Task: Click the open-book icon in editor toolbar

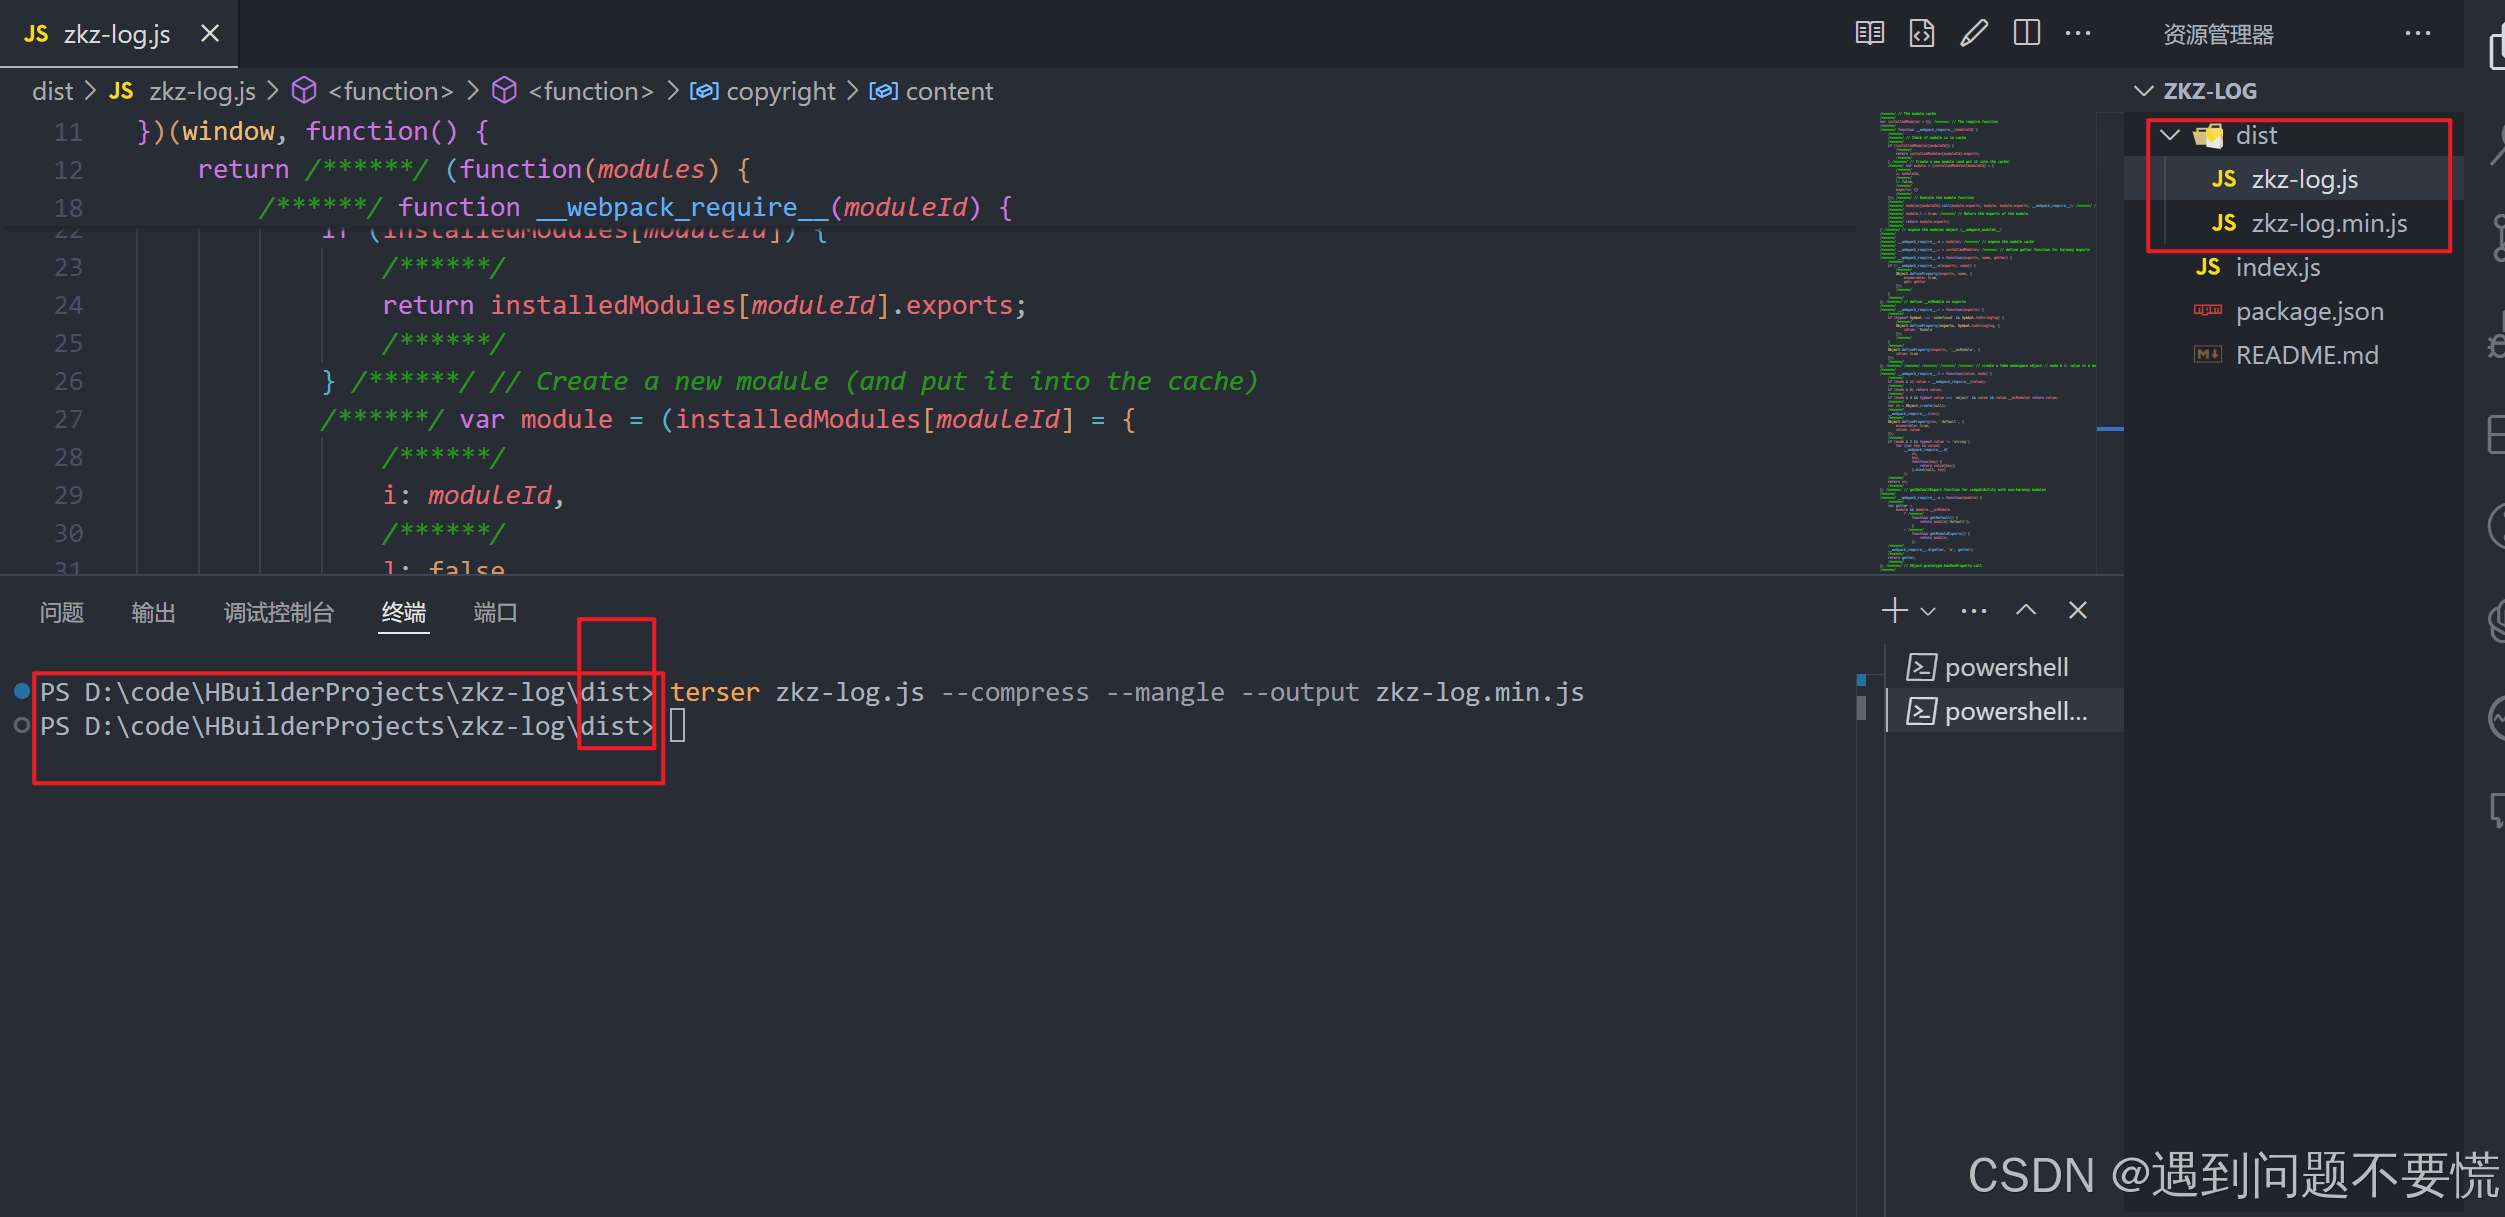Action: [x=1869, y=33]
